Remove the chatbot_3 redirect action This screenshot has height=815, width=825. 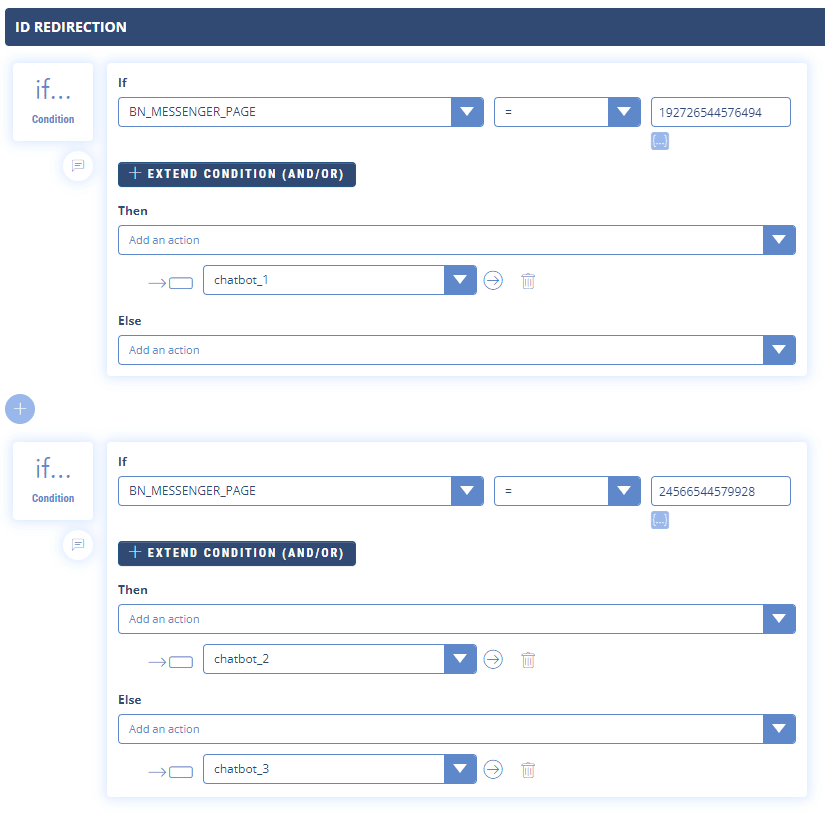528,770
